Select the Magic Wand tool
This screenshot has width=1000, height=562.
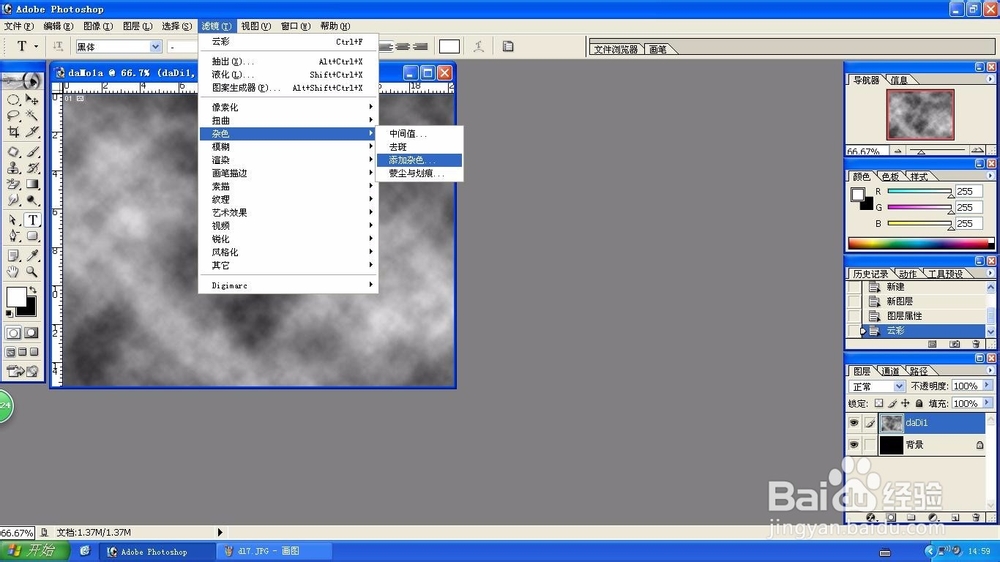(32, 115)
